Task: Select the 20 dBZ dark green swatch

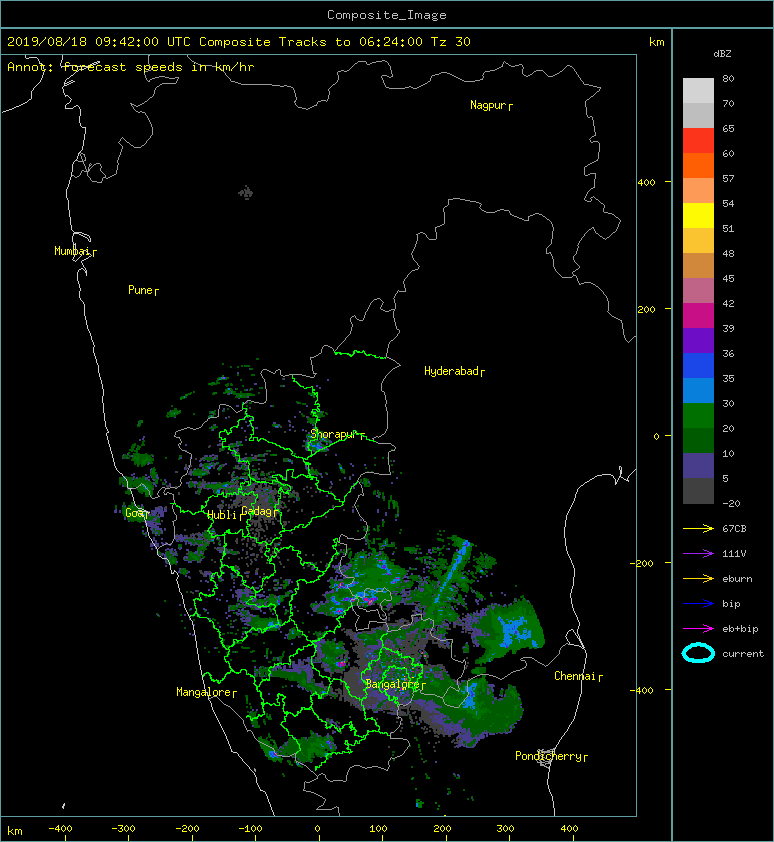Action: point(698,440)
